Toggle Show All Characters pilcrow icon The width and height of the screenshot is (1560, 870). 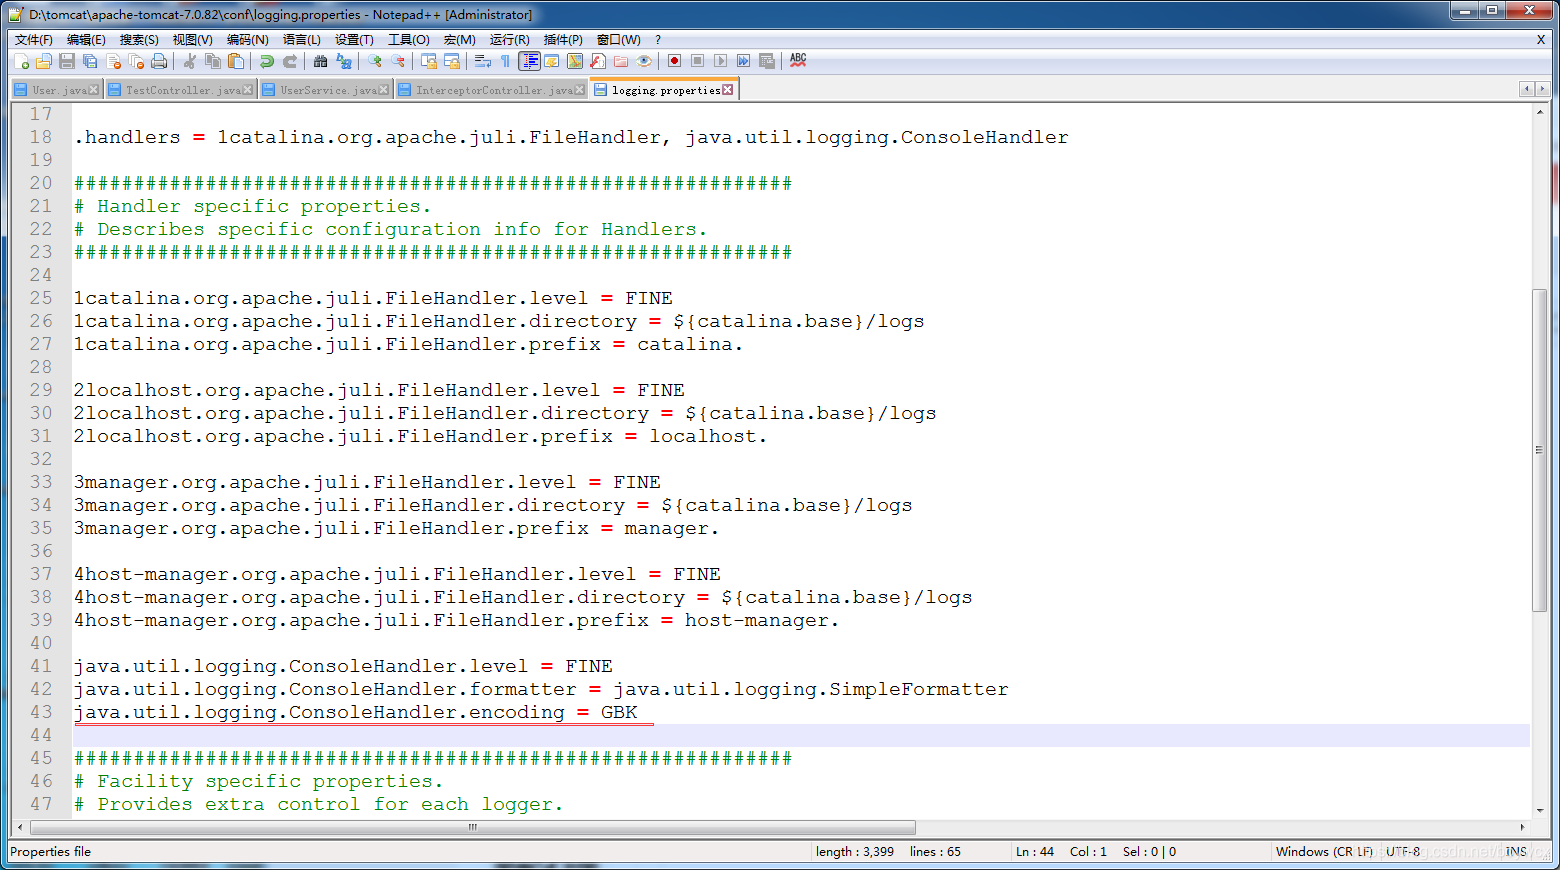tap(506, 61)
